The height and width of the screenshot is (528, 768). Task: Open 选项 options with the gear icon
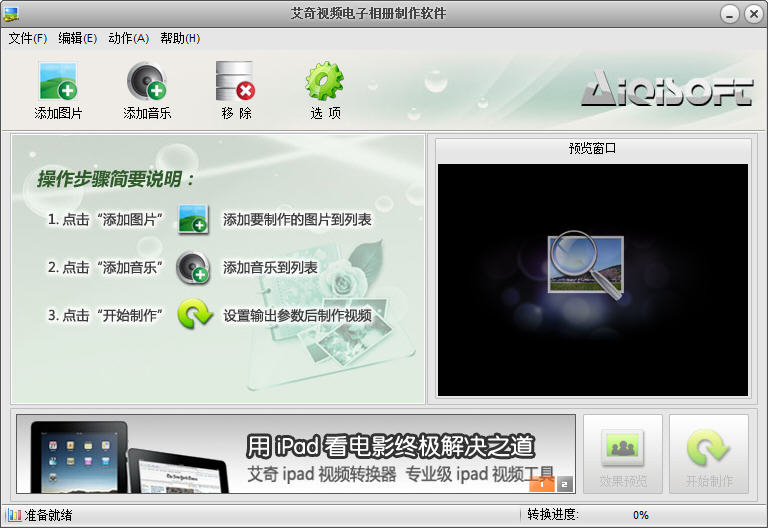324,81
